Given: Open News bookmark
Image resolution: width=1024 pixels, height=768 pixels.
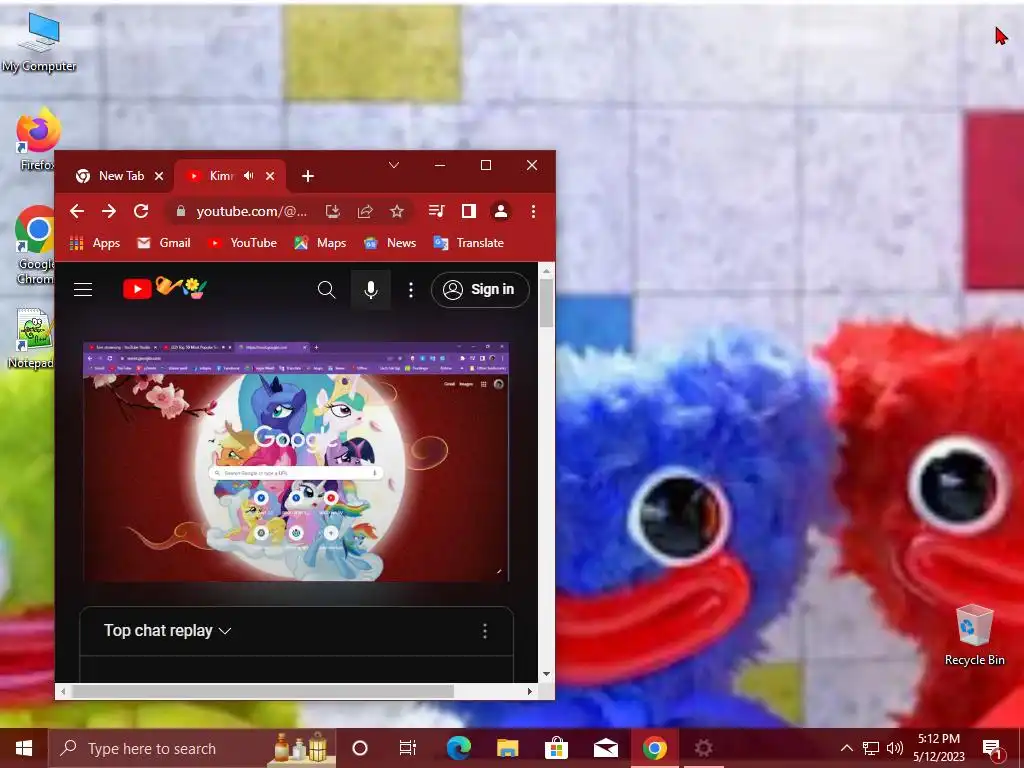Looking at the screenshot, I should coord(390,243).
